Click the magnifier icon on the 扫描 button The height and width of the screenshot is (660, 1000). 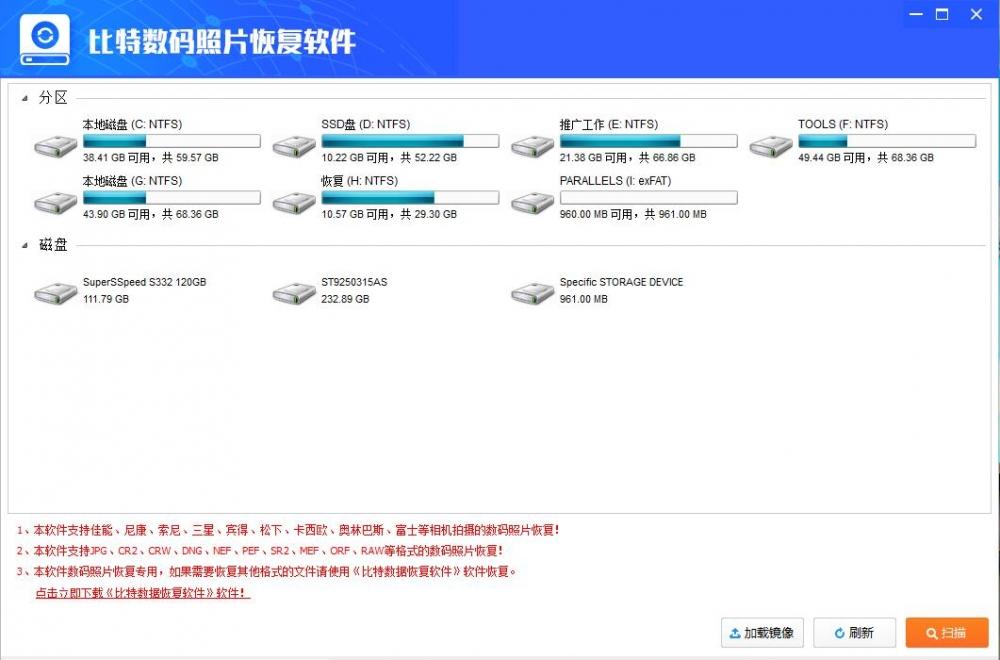pos(930,632)
